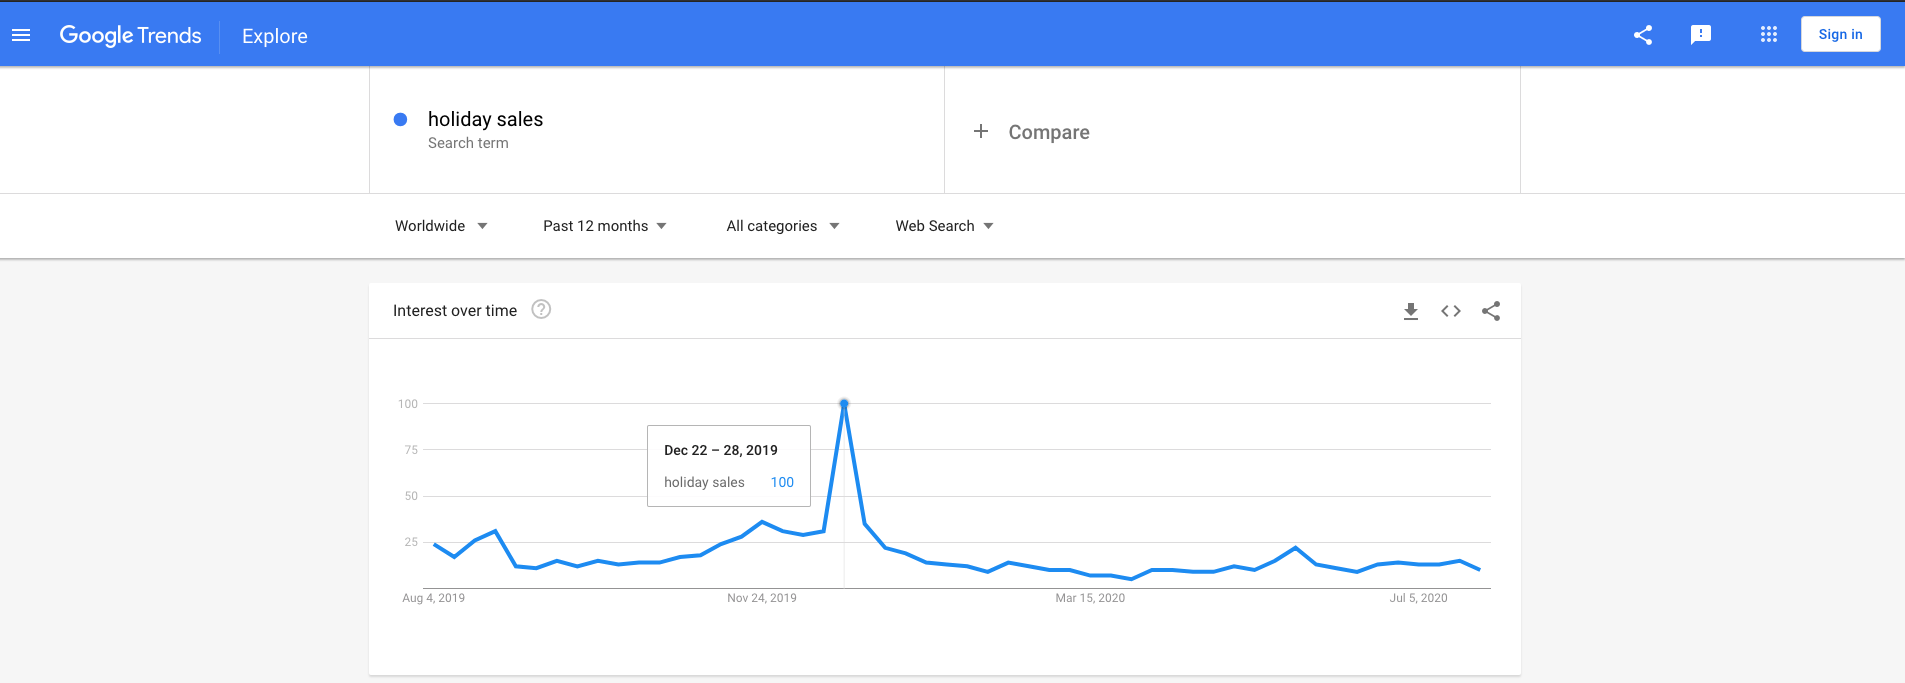Viewport: 1905px width, 683px height.
Task: Select Explore in the top navigation
Action: pos(273,35)
